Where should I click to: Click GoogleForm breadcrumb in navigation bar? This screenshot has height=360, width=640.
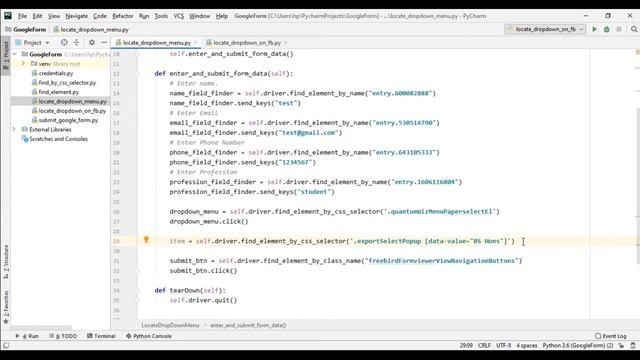[x=25, y=29]
